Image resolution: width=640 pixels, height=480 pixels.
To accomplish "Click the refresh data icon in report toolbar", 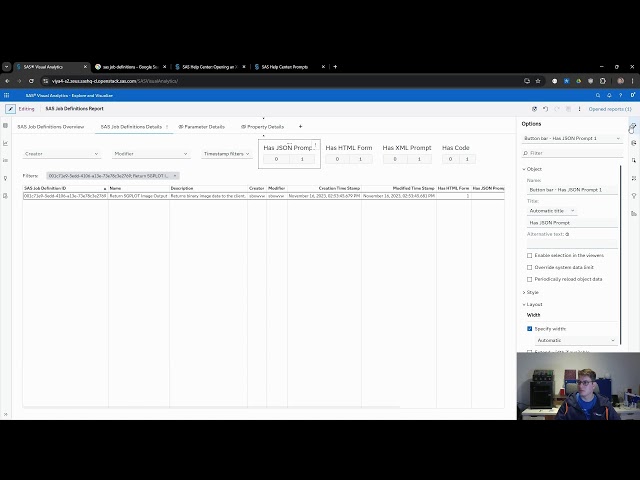I will [534, 109].
